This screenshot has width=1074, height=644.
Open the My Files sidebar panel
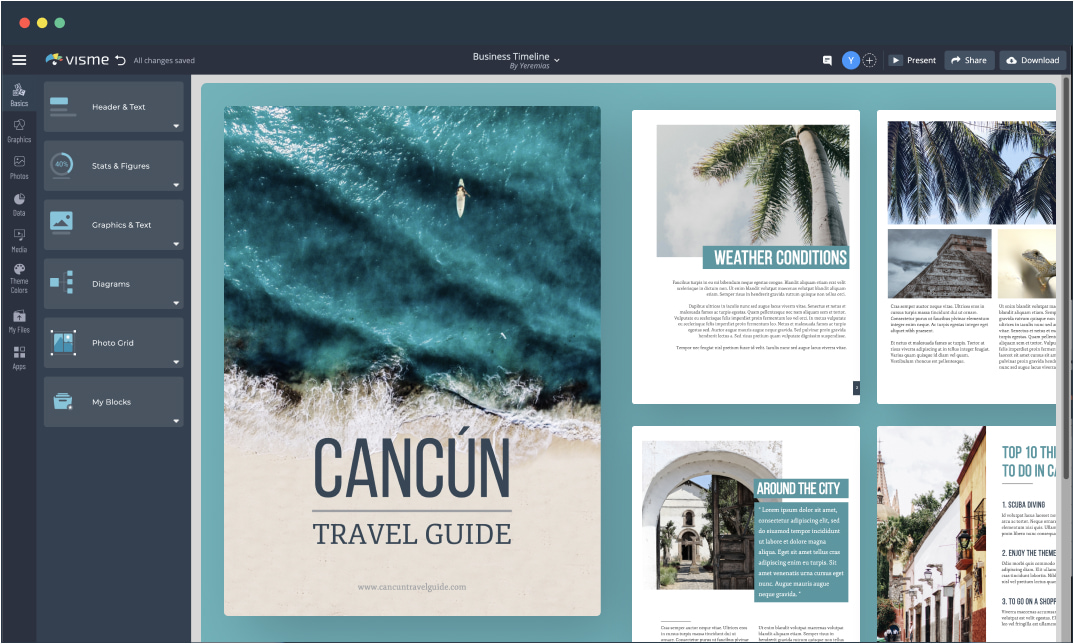click(x=19, y=321)
